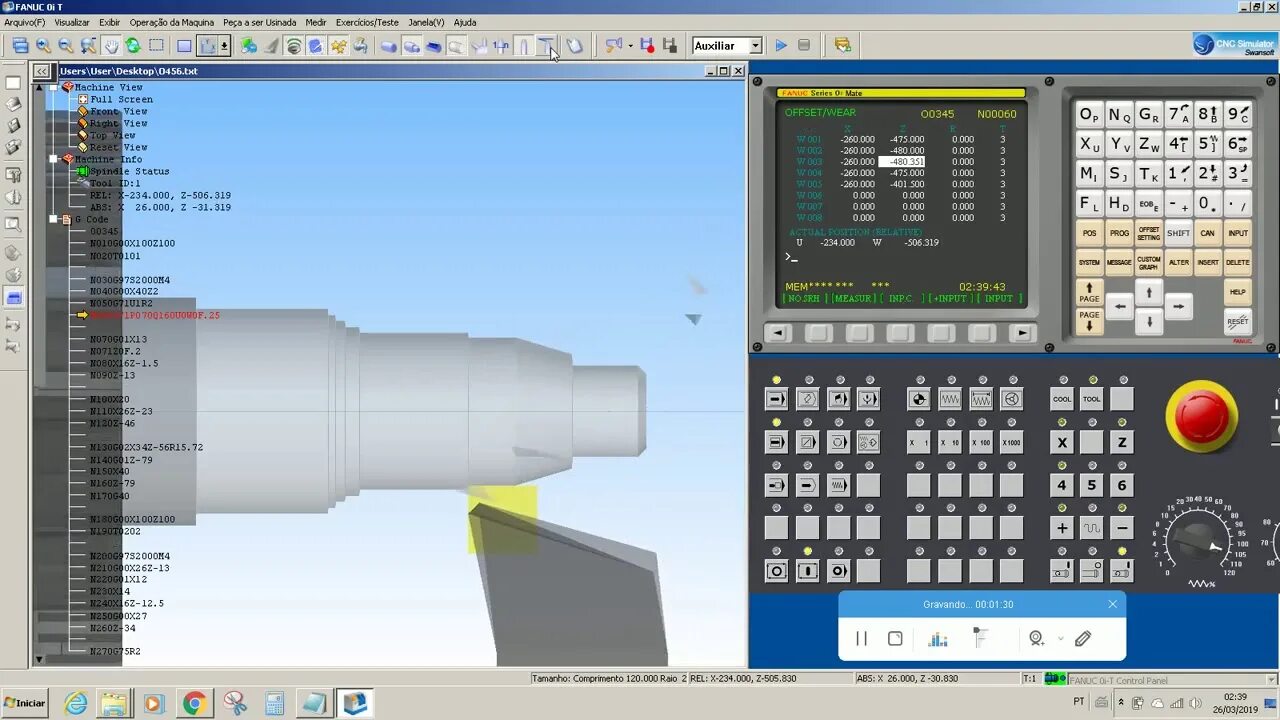The width and height of the screenshot is (1280, 720).
Task: Open the dropdown arrow beside the view icon
Action: pos(224,46)
